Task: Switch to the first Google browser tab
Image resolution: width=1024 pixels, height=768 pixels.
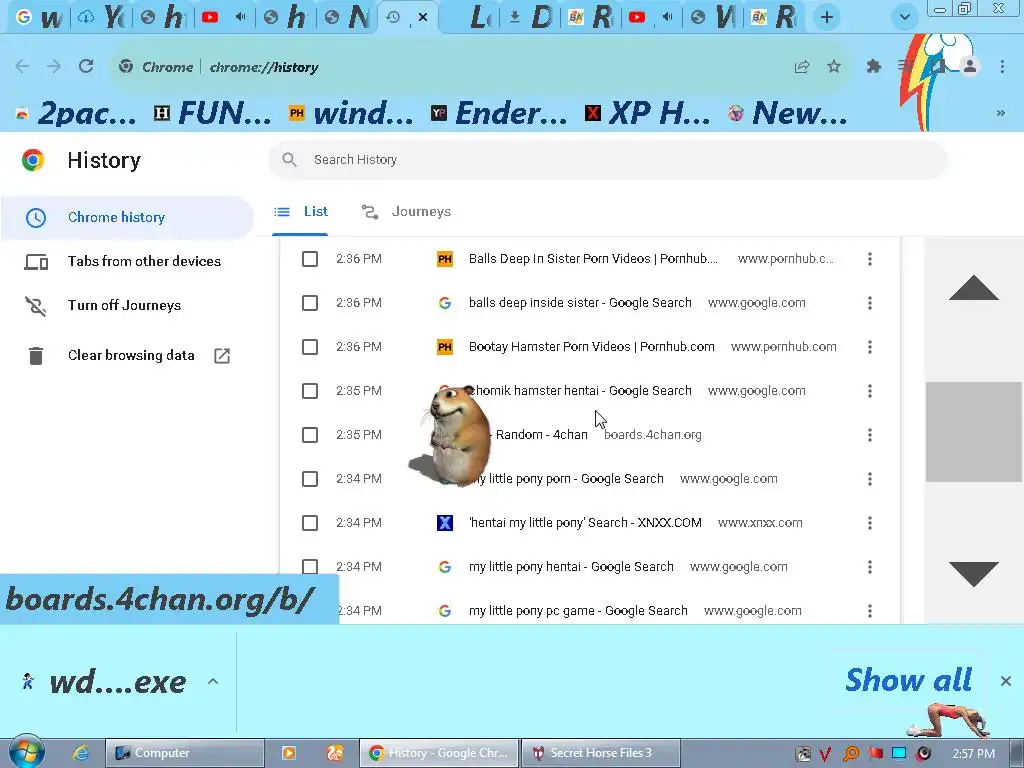Action: 39,18
